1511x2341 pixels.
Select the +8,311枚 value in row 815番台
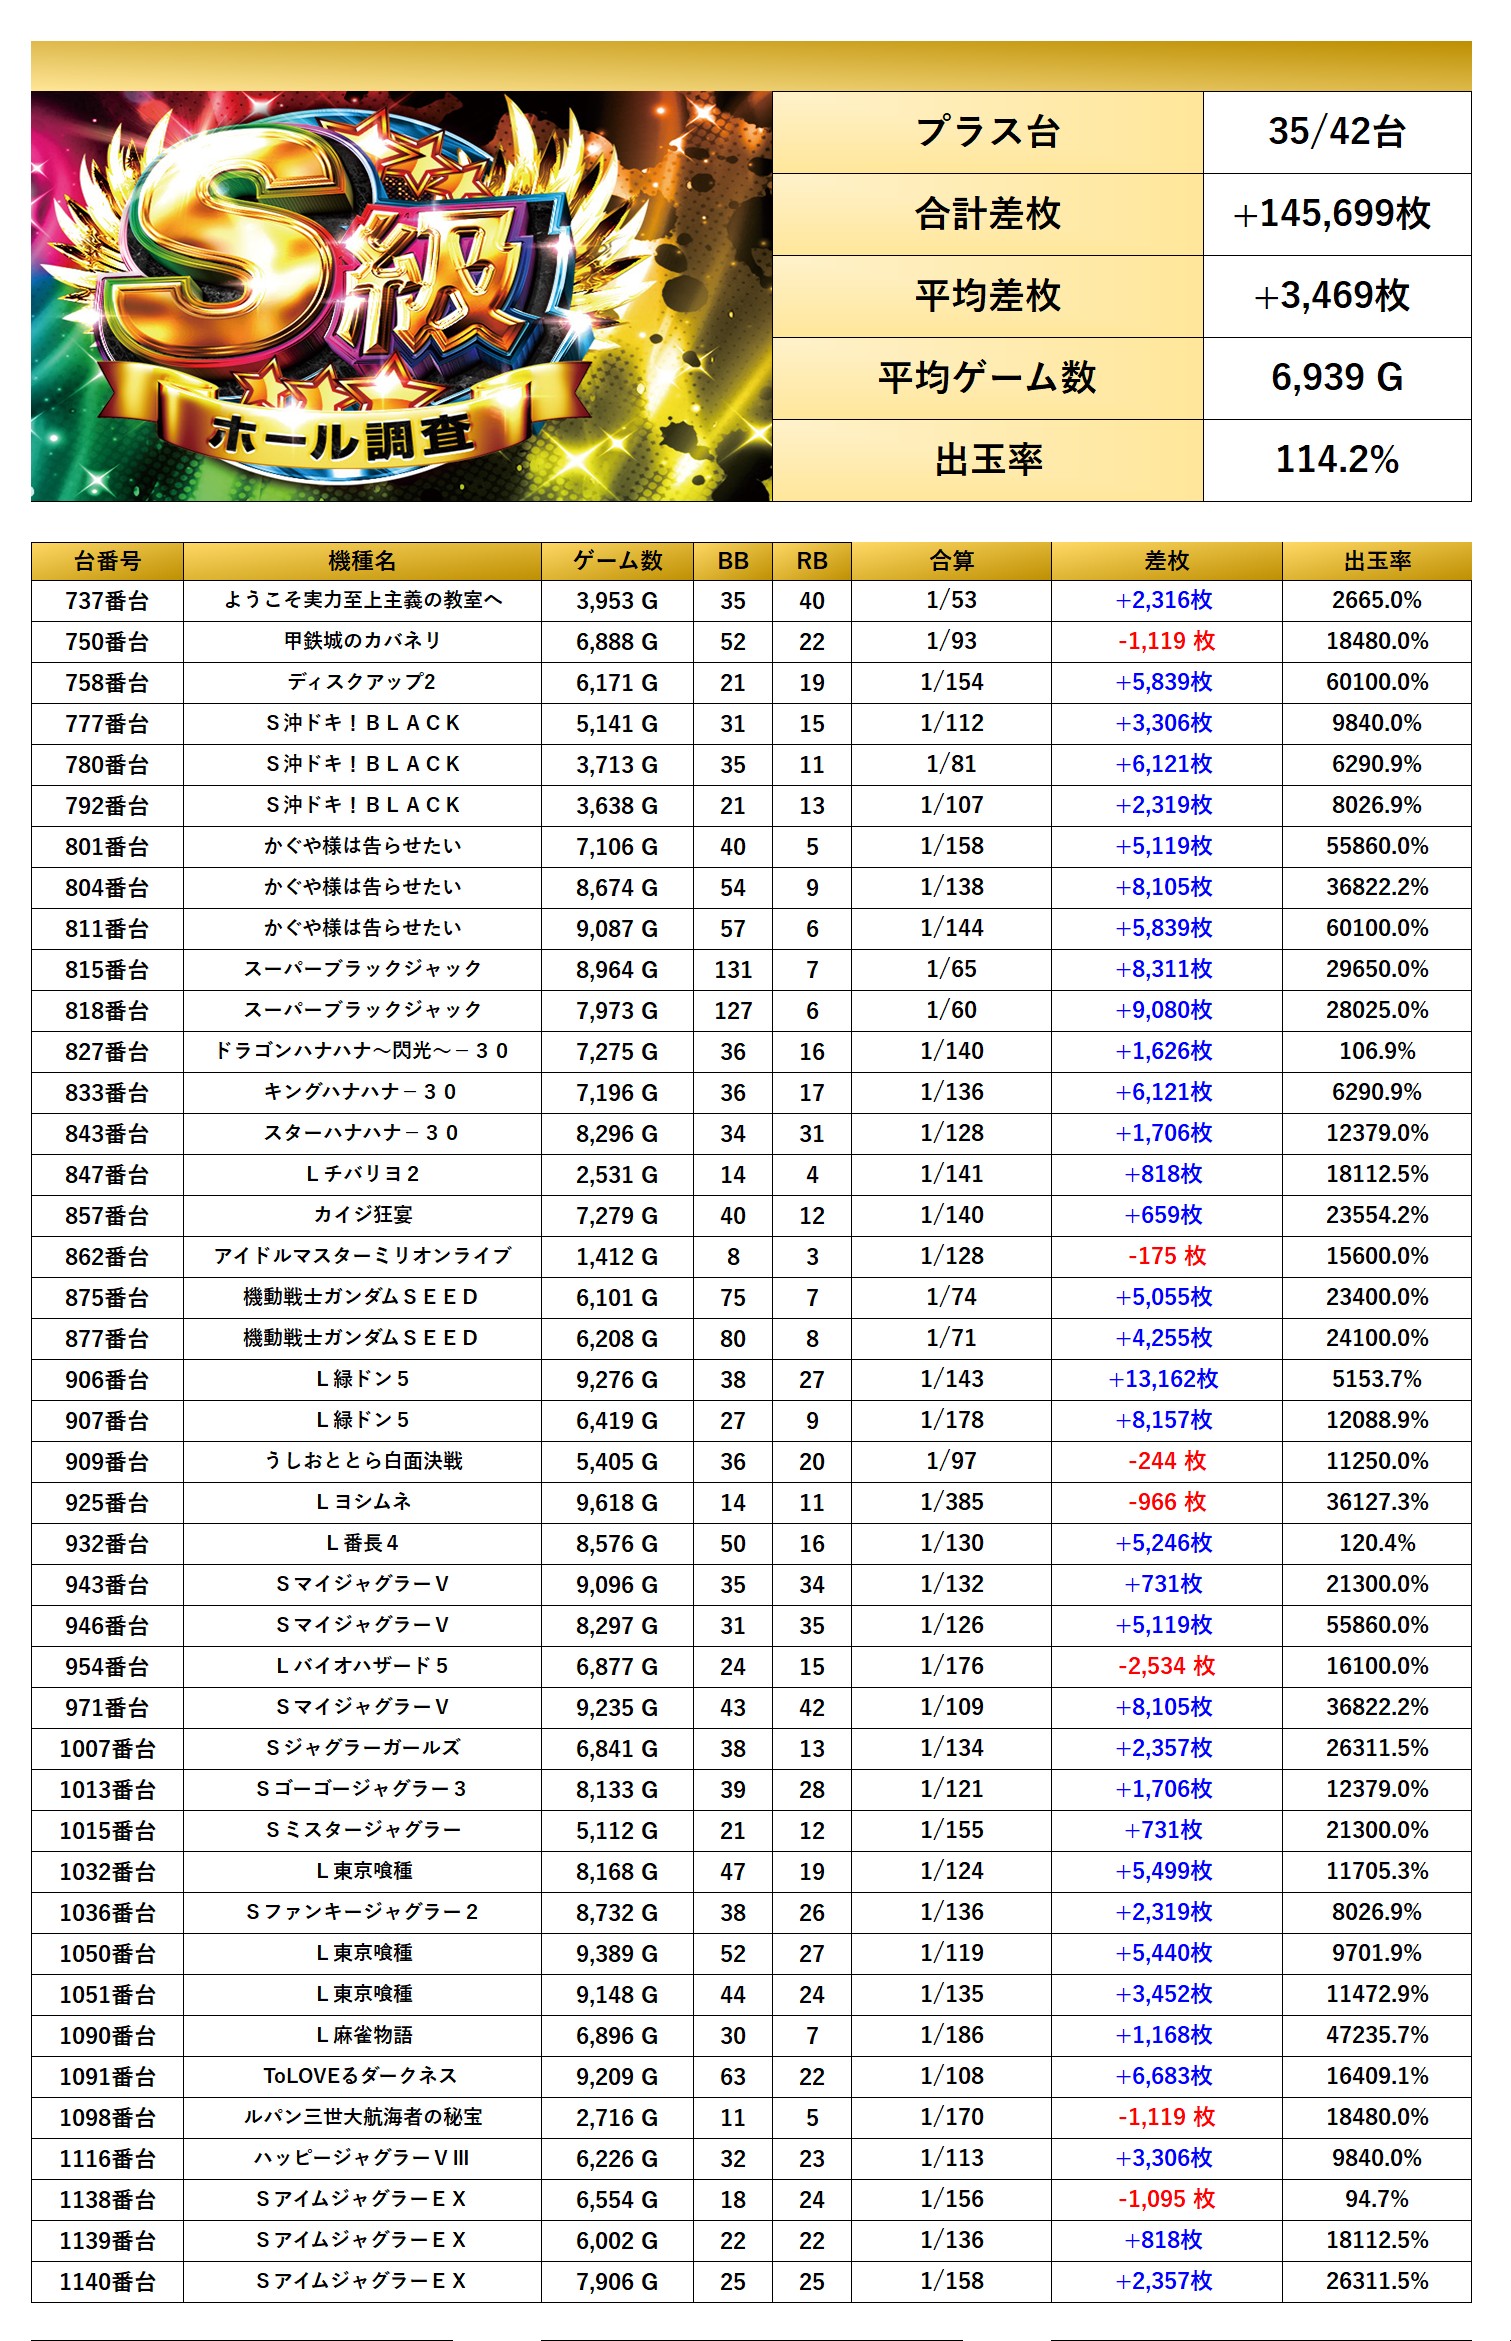(x=1164, y=969)
